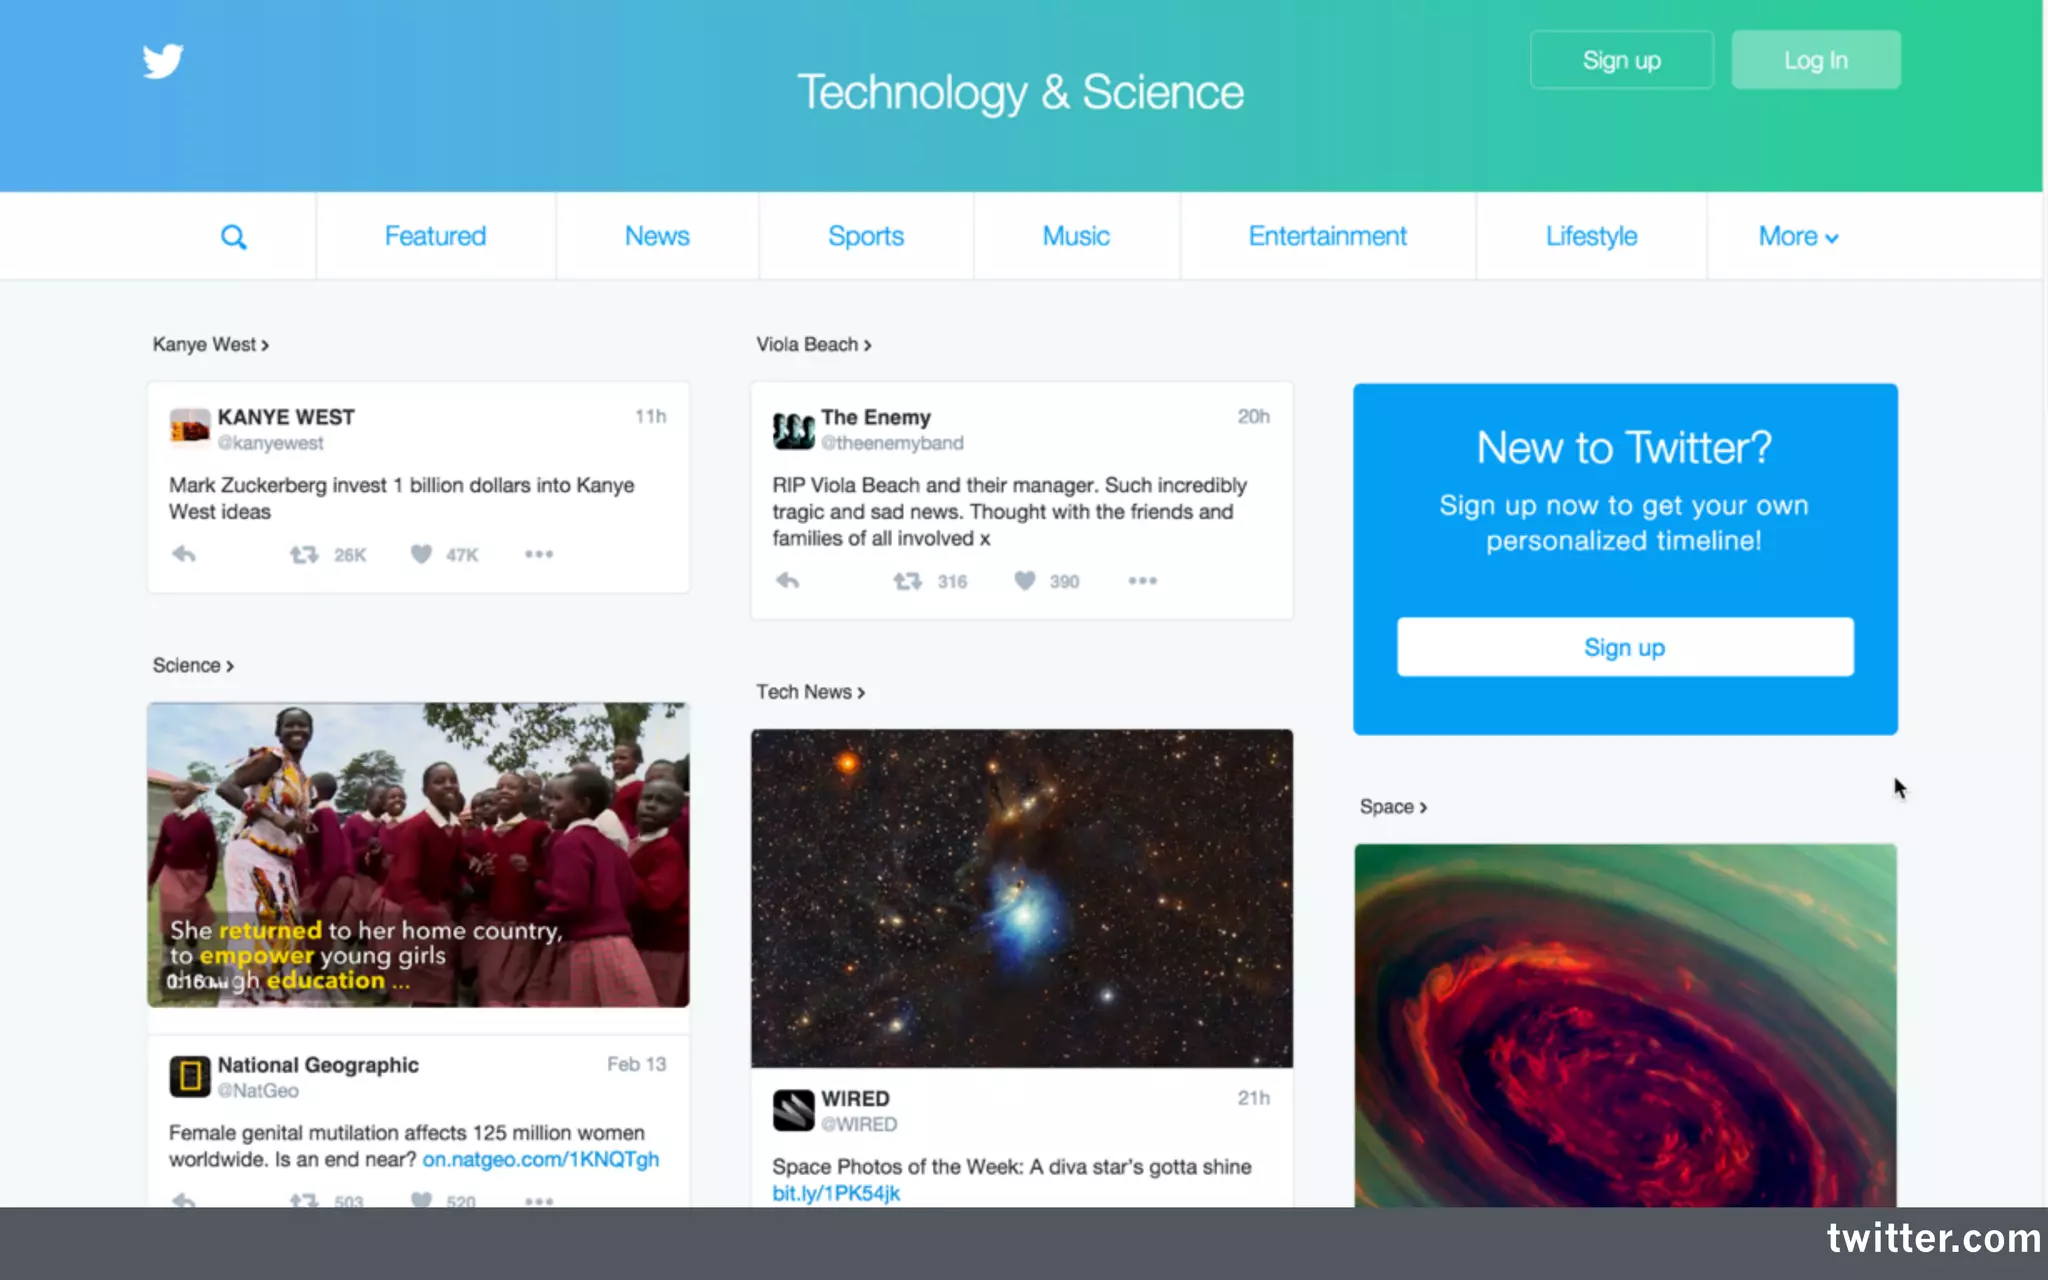Click the WIRED profile avatar
Image resolution: width=2048 pixels, height=1280 pixels.
point(793,1110)
